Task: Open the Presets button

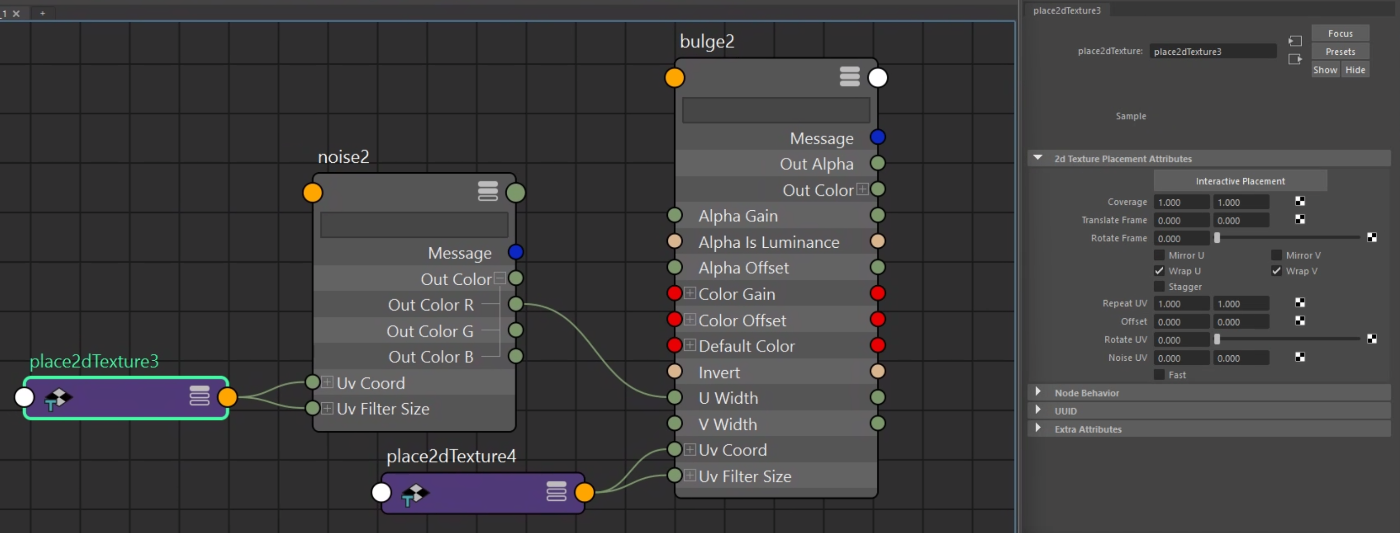Action: point(1340,52)
